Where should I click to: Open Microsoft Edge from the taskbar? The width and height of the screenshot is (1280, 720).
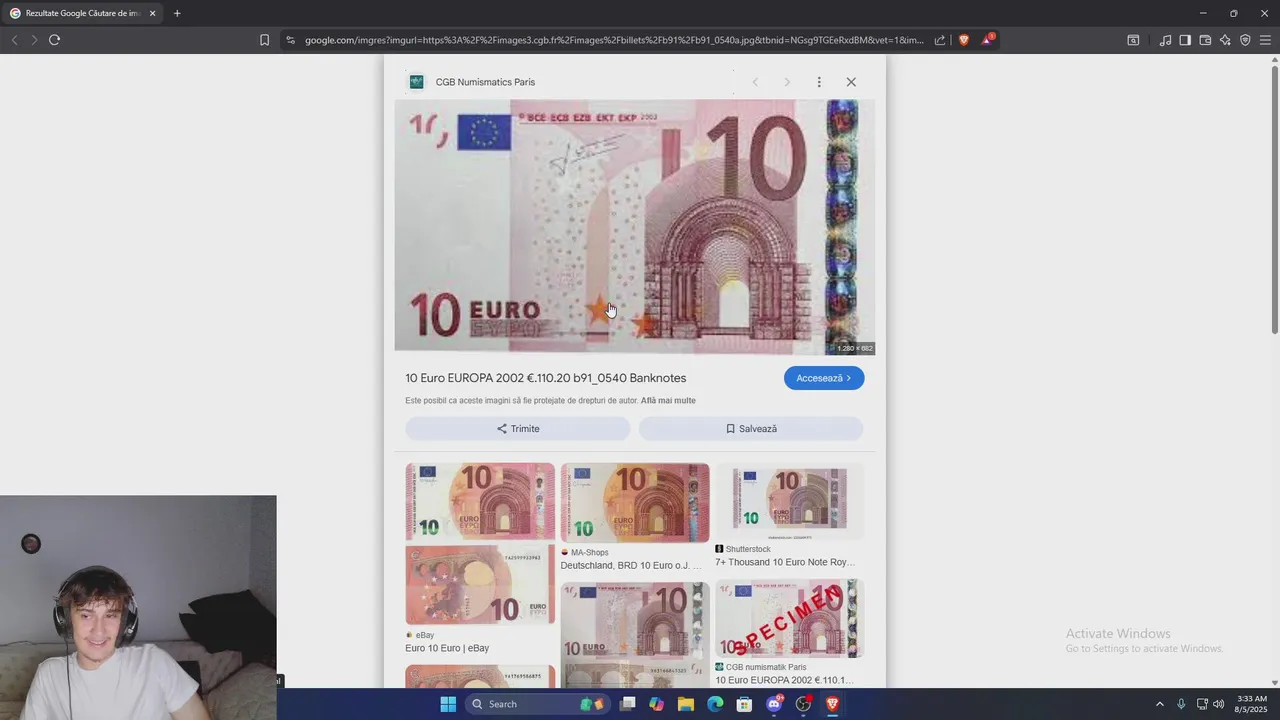715,704
